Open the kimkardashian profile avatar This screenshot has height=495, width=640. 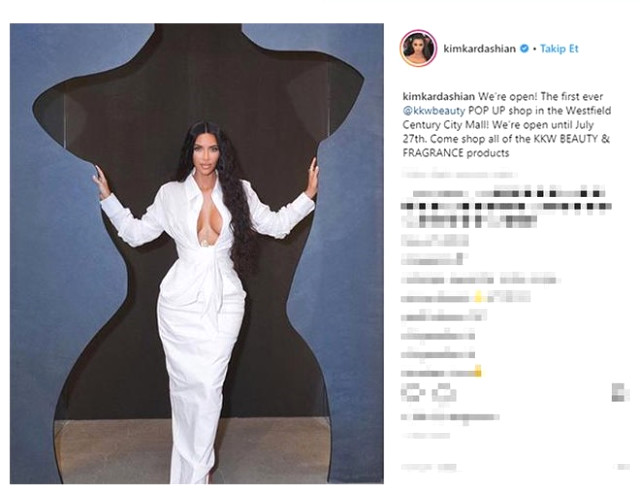tap(418, 49)
